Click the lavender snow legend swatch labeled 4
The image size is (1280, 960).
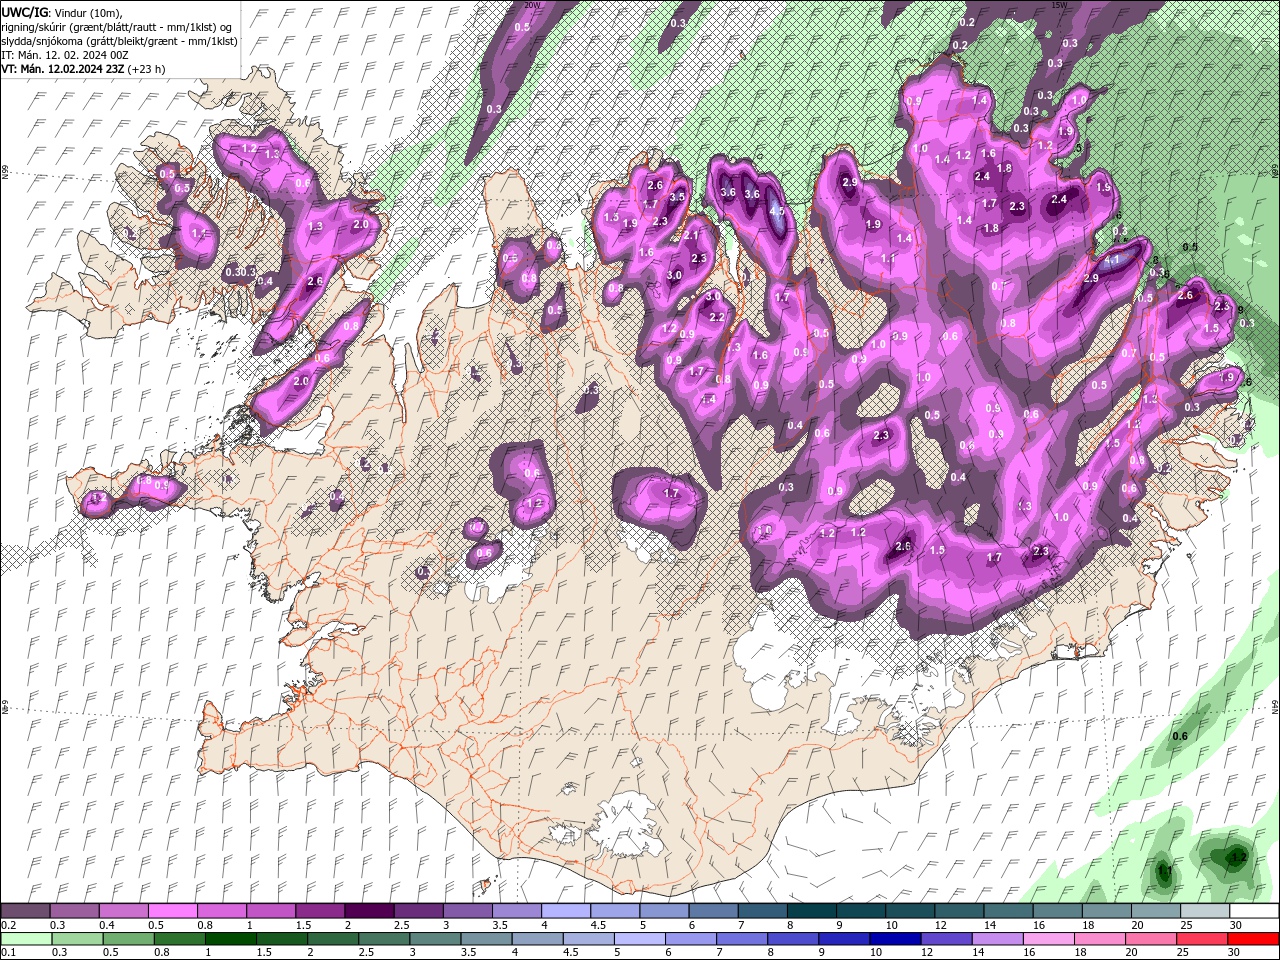pos(564,911)
